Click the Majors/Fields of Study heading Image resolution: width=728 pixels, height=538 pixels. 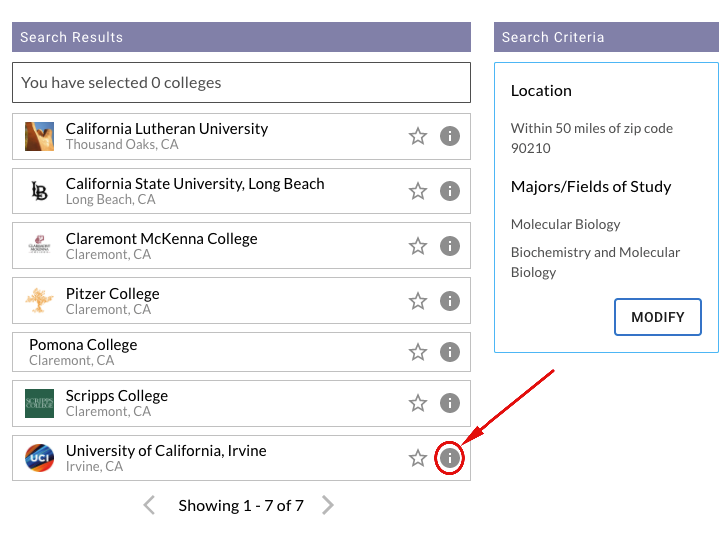coord(591,187)
